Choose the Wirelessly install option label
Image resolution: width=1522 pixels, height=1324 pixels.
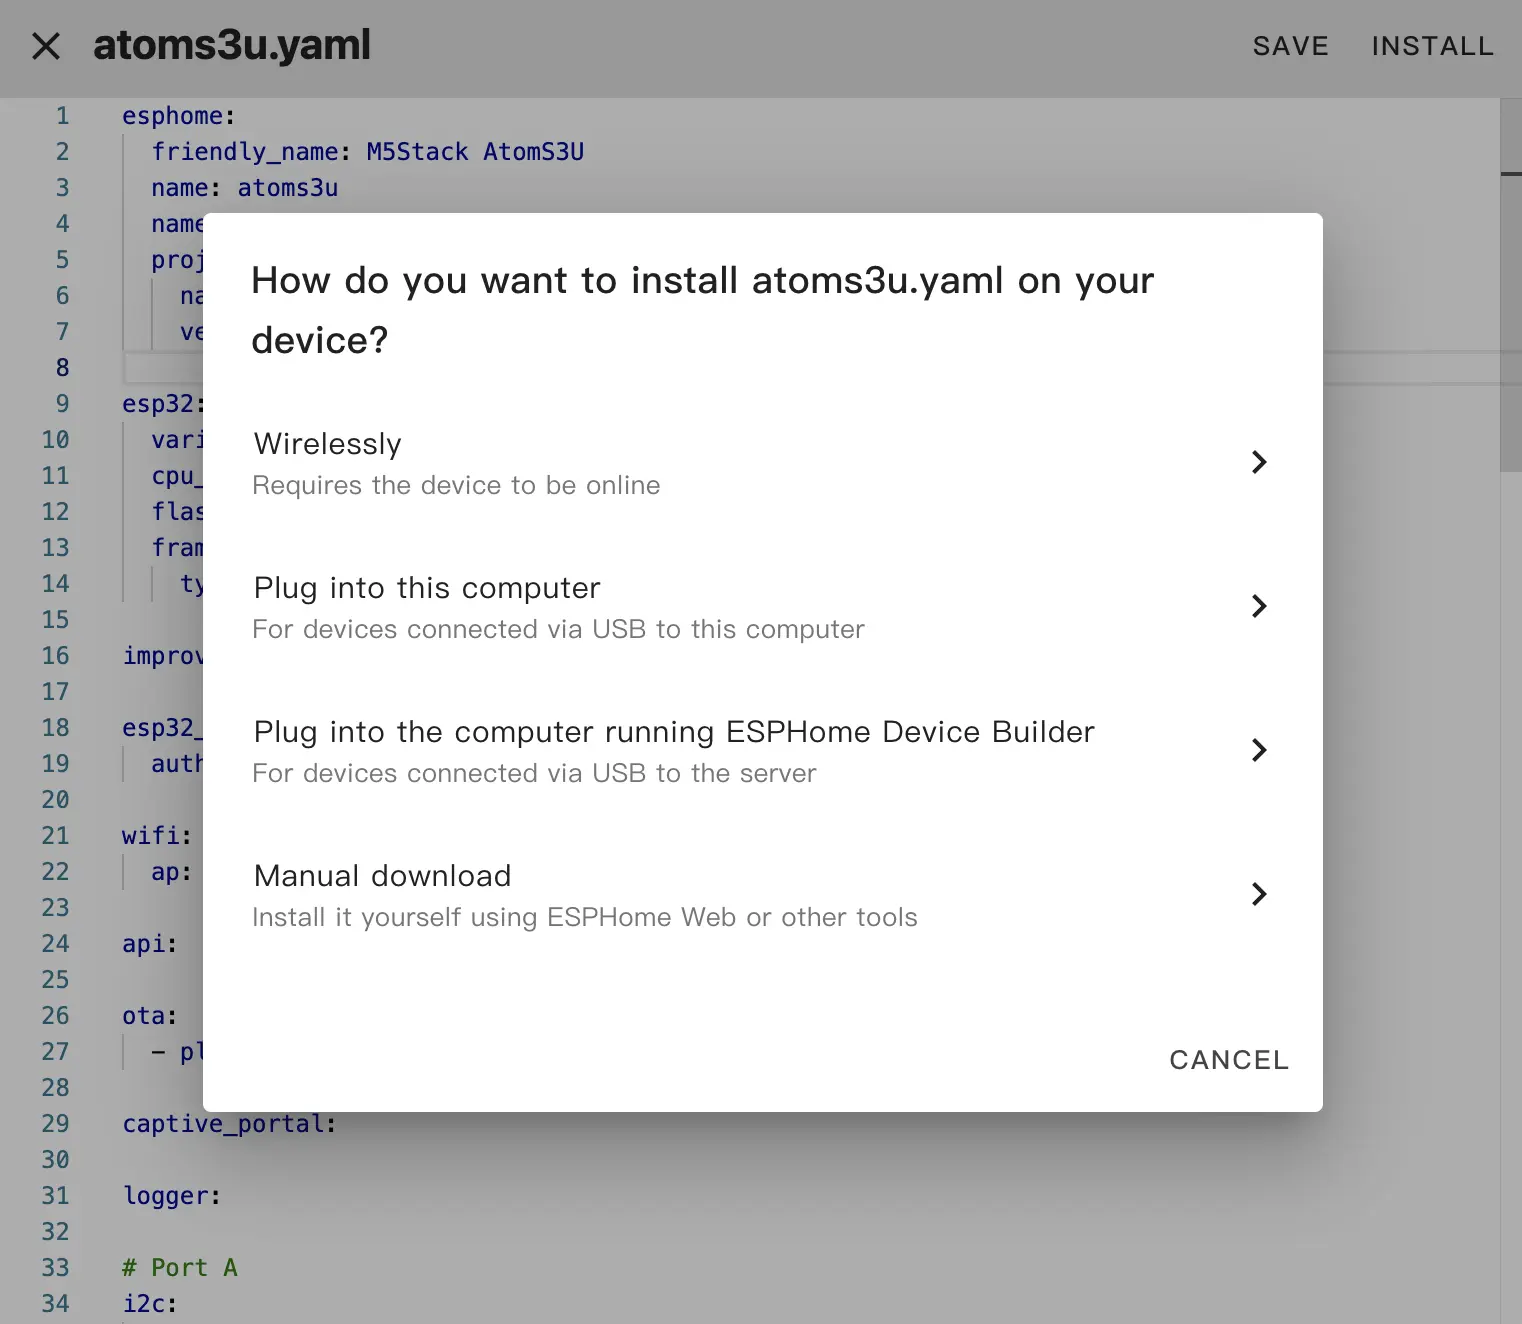(328, 444)
